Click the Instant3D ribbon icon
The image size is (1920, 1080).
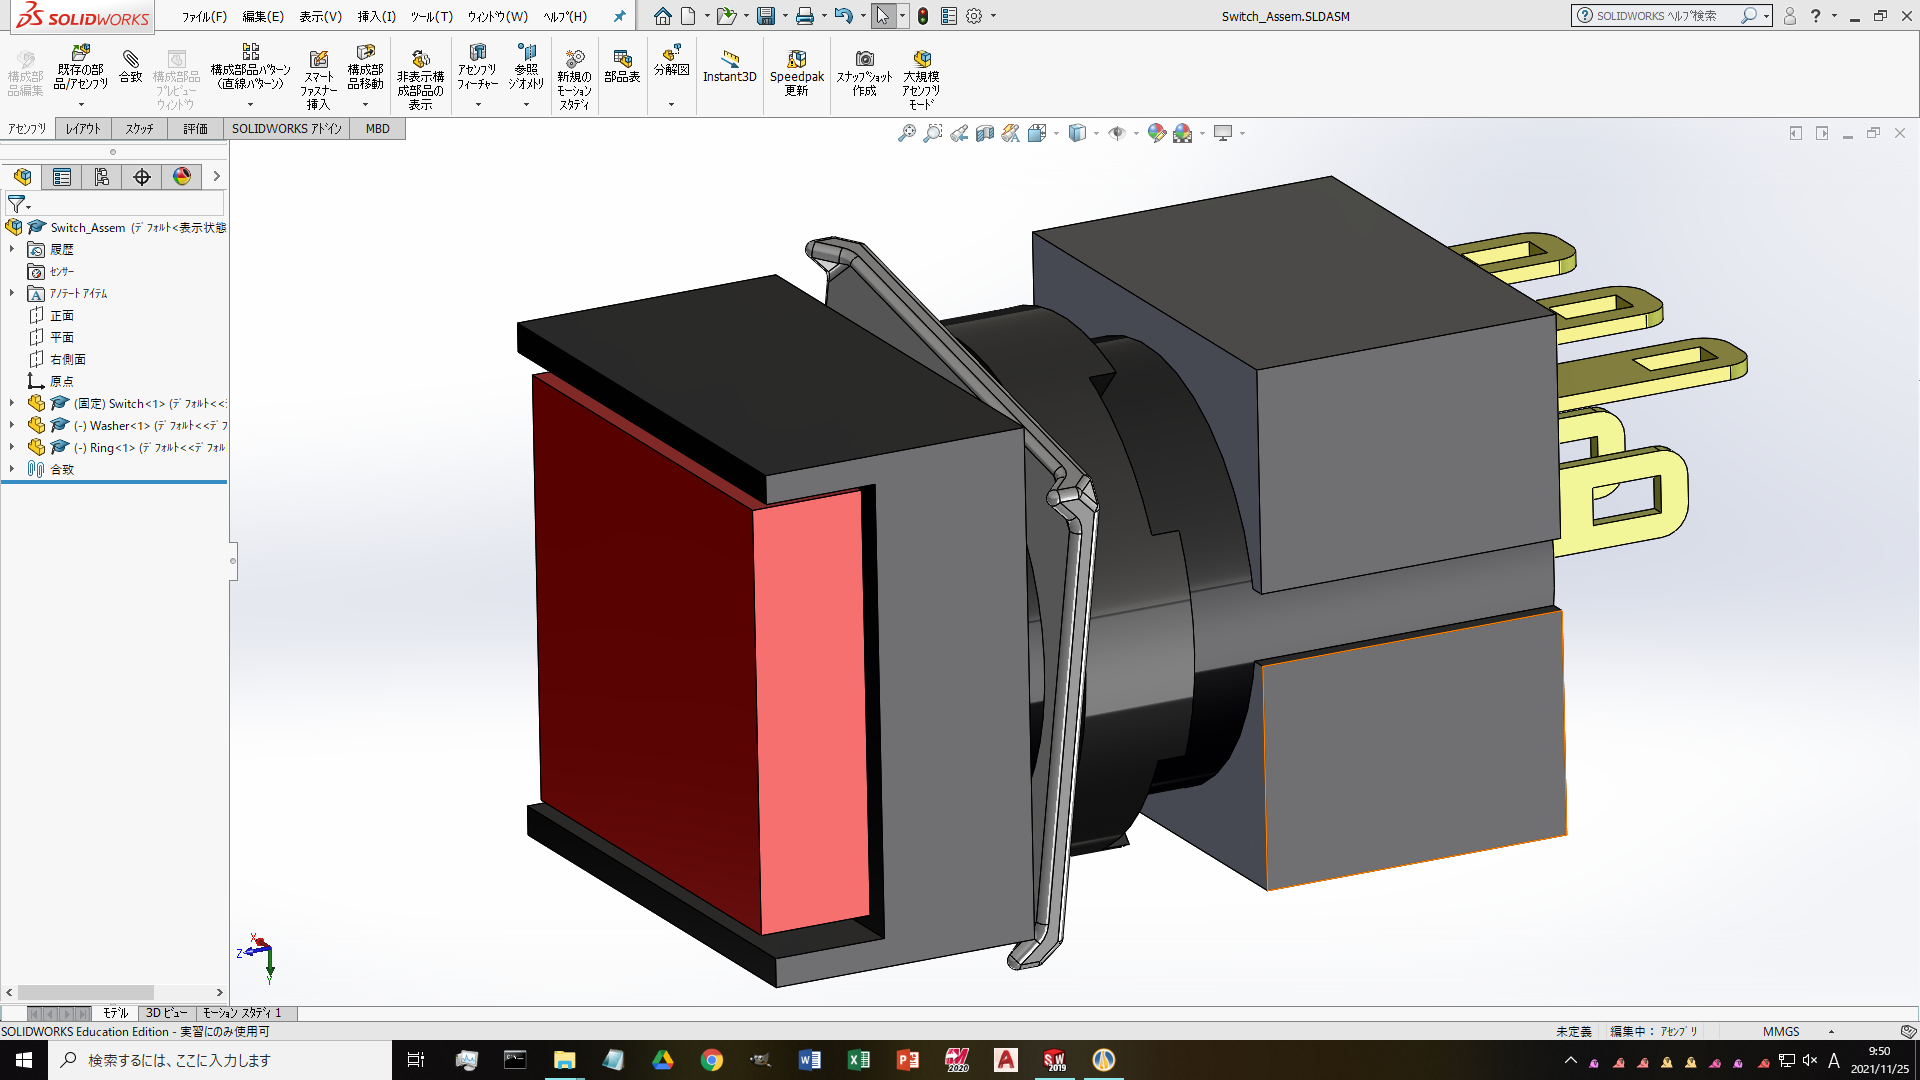pyautogui.click(x=729, y=66)
